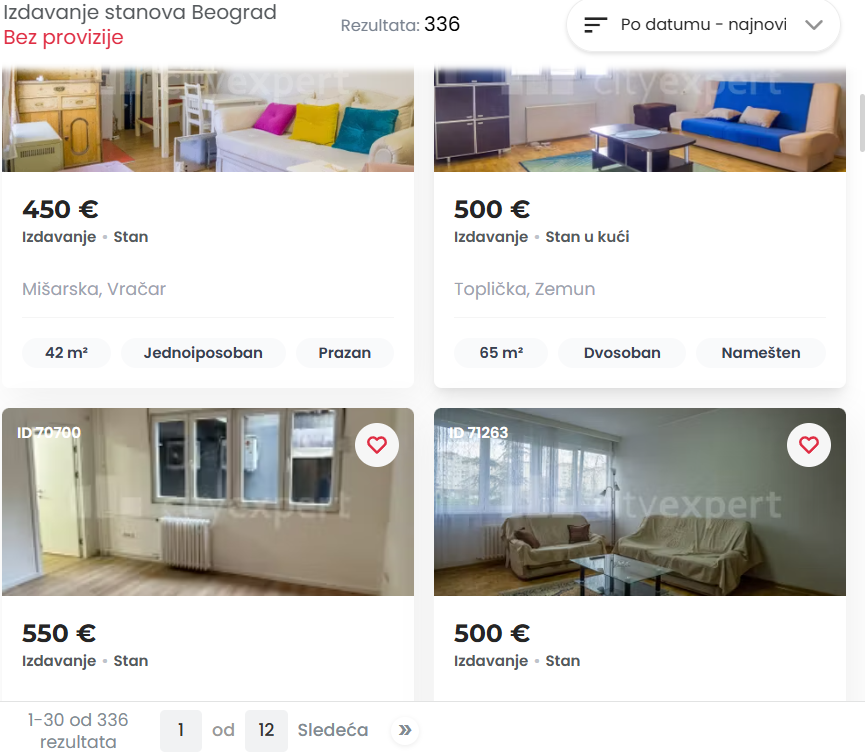Open the 450 € Mišarska, Vračar listing photo
The width and height of the screenshot is (865, 753).
point(208,119)
